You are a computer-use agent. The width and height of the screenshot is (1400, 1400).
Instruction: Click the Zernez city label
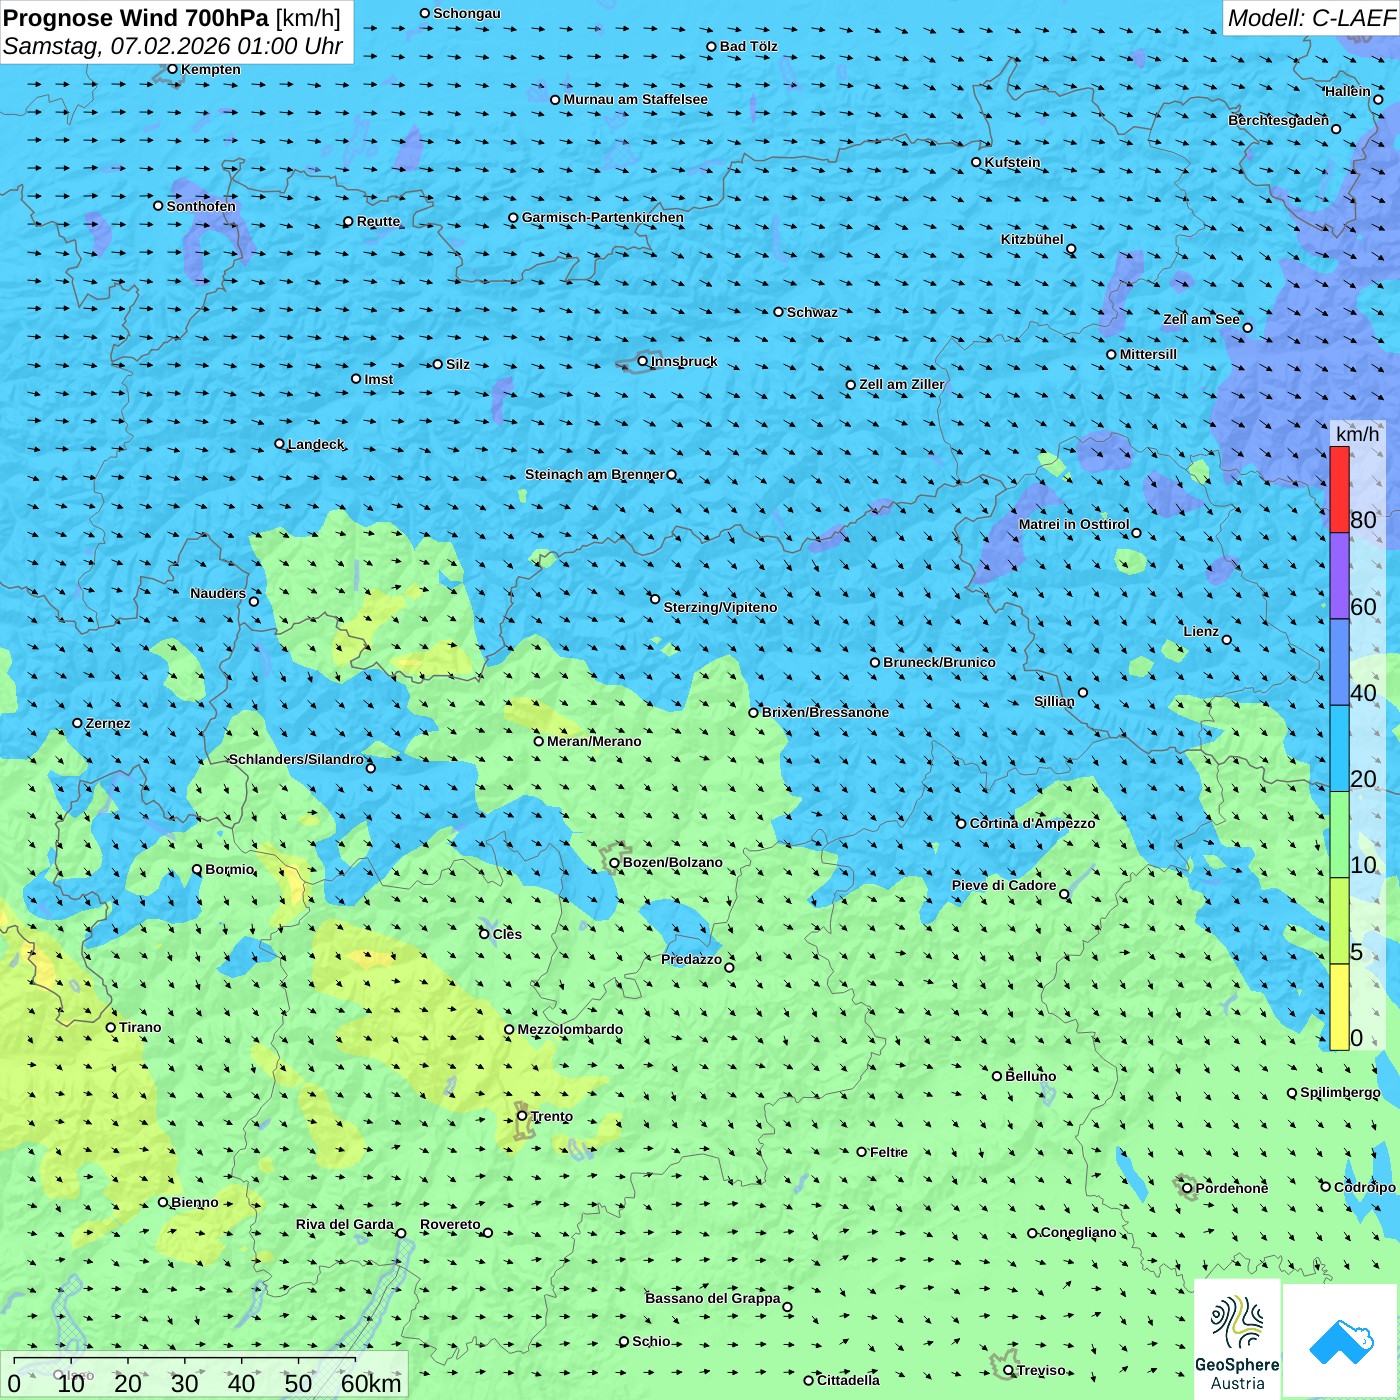tap(108, 723)
